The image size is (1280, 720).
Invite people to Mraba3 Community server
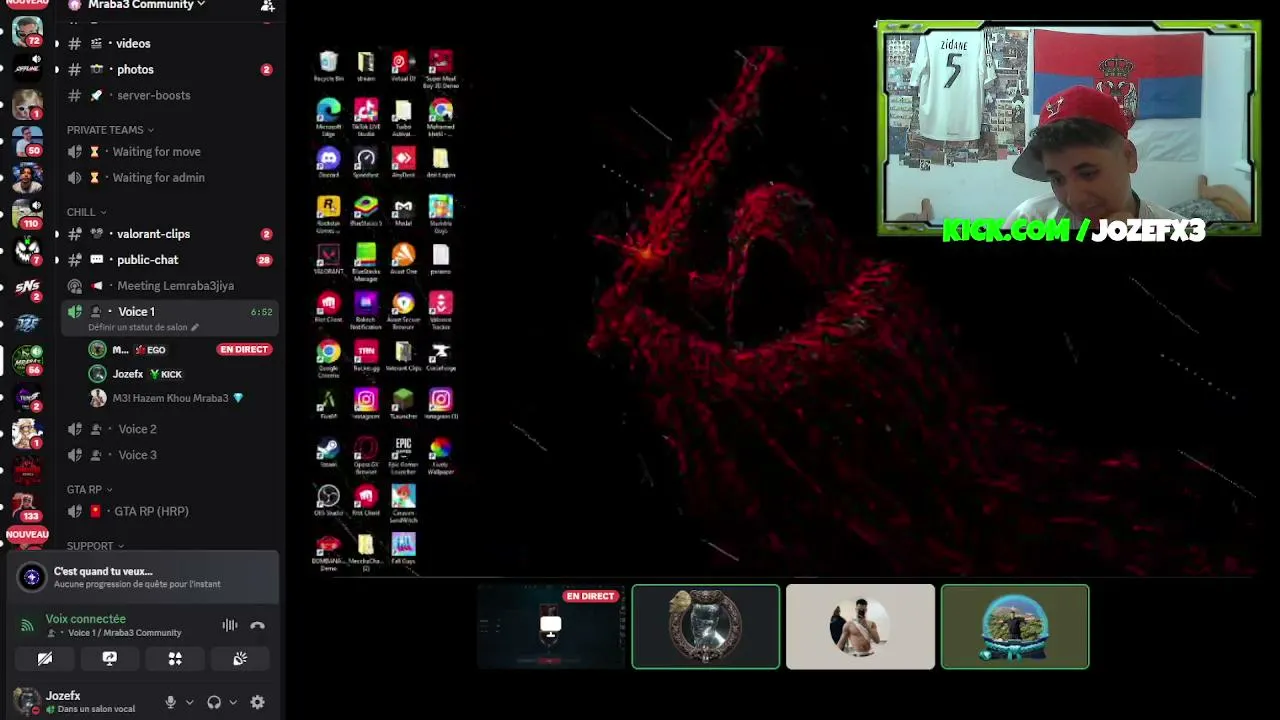(267, 5)
